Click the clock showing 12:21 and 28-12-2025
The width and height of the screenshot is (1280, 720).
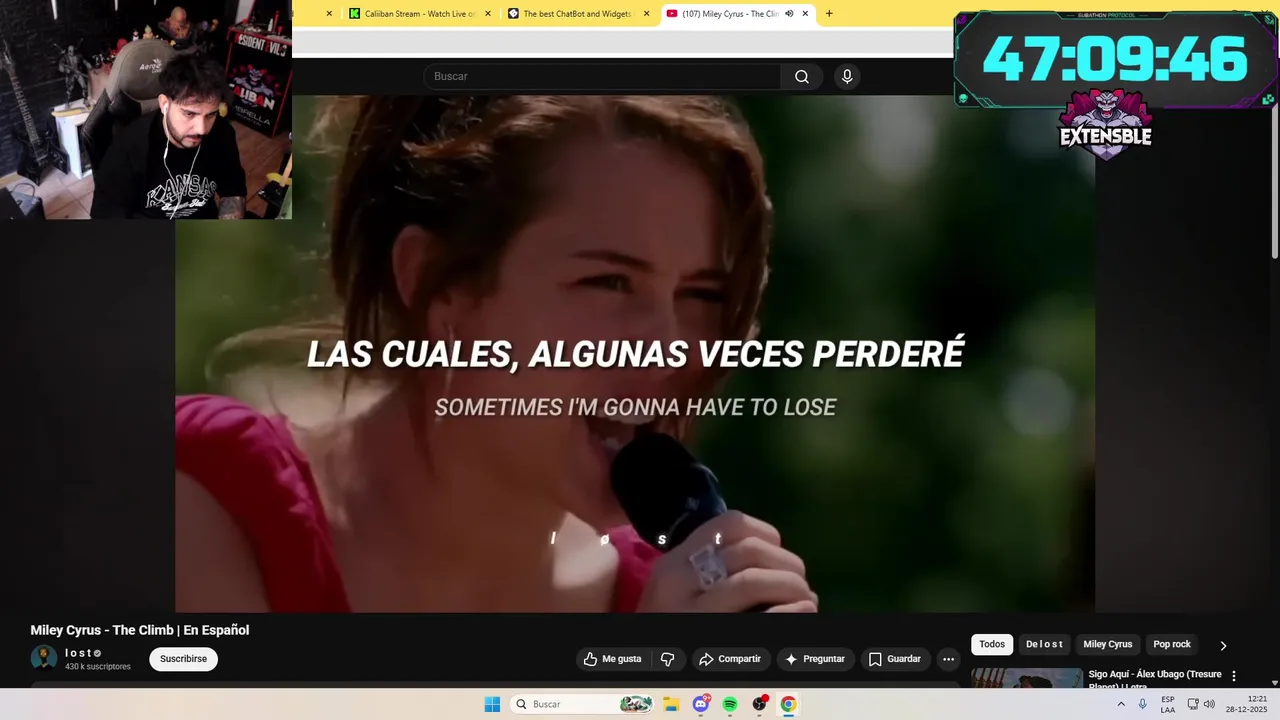pos(1247,704)
